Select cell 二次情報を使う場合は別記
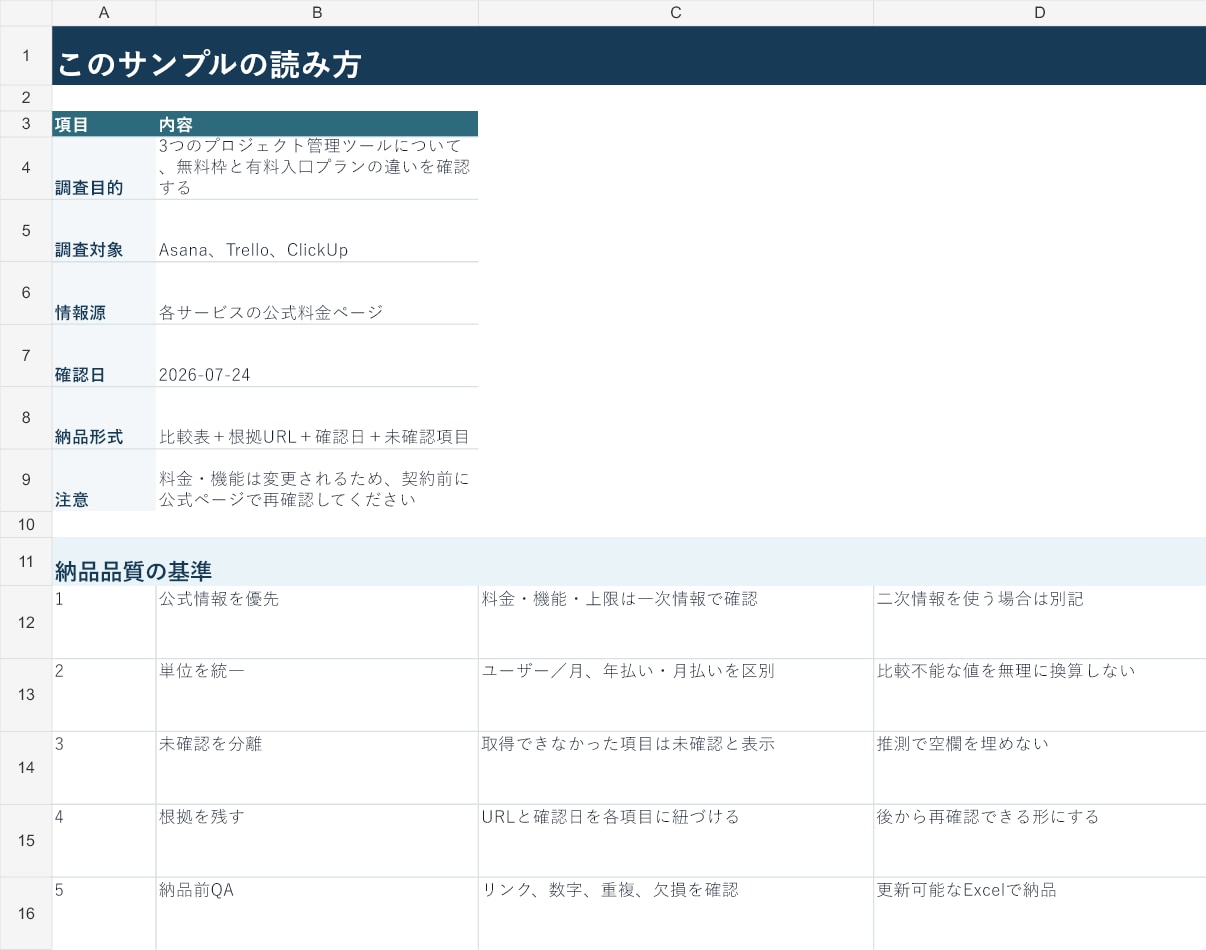The width and height of the screenshot is (1206, 950). coord(1040,622)
